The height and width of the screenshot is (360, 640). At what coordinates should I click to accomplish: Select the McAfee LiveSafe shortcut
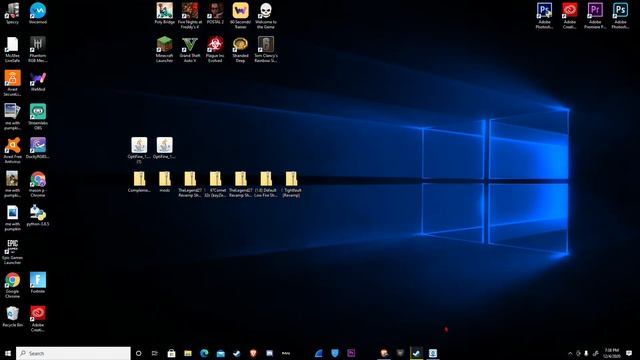click(x=12, y=49)
